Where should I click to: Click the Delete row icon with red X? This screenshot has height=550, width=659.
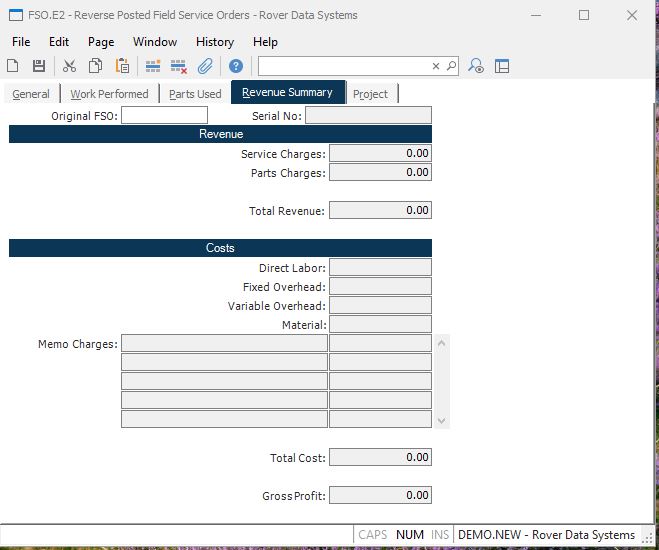[x=179, y=66]
